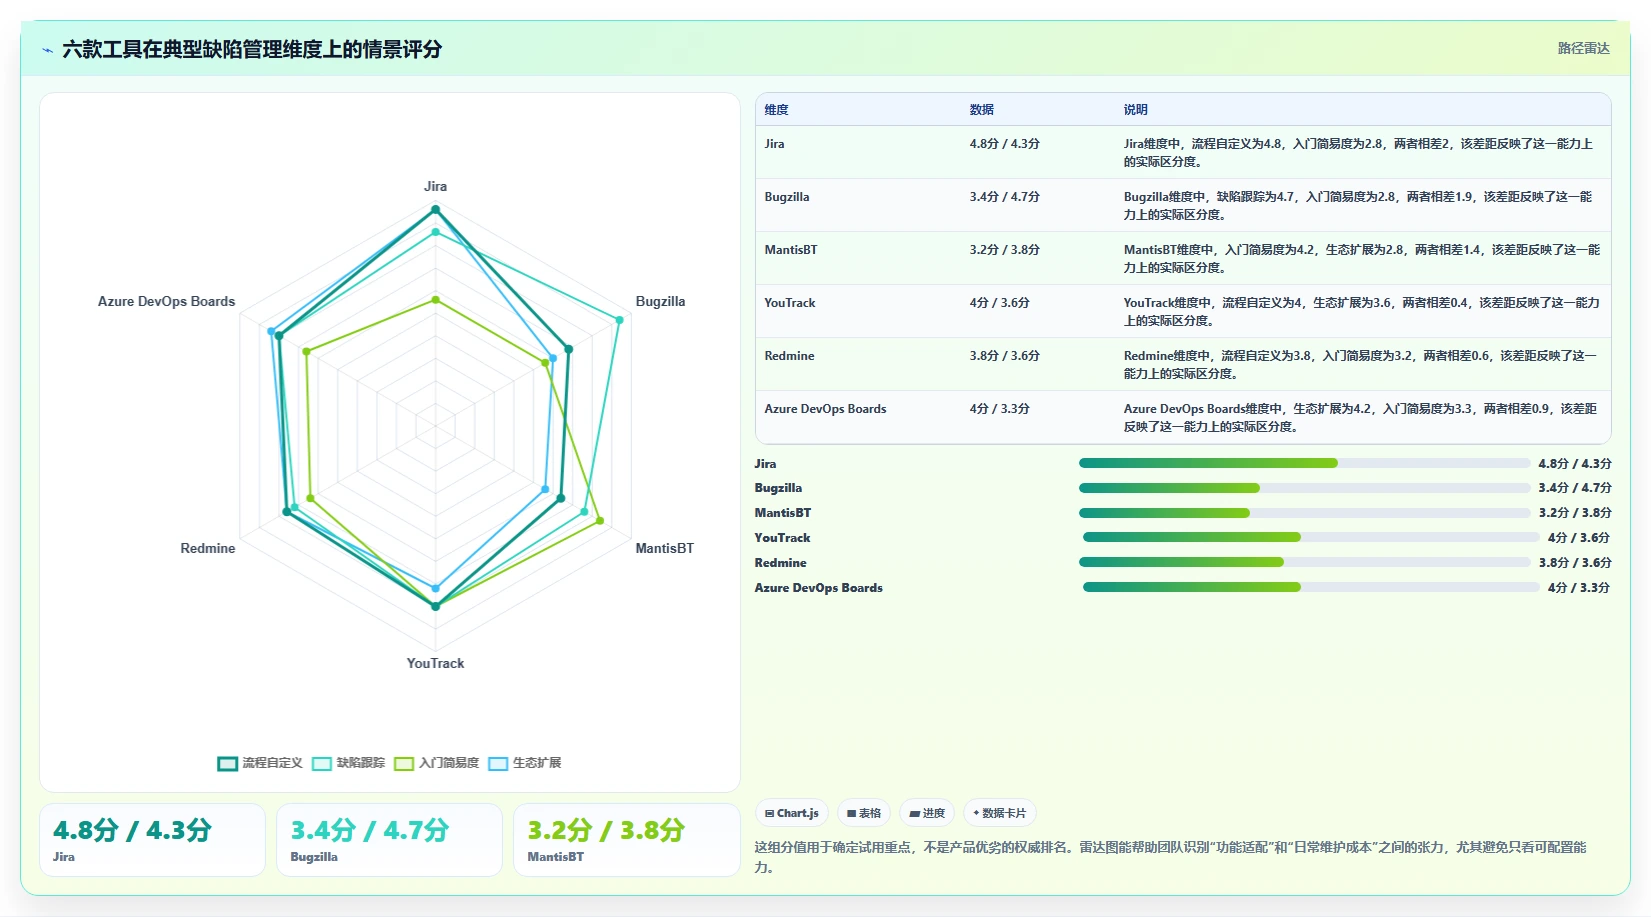Click the Chart.js chip
The height and width of the screenshot is (917, 1651).
[x=791, y=813]
